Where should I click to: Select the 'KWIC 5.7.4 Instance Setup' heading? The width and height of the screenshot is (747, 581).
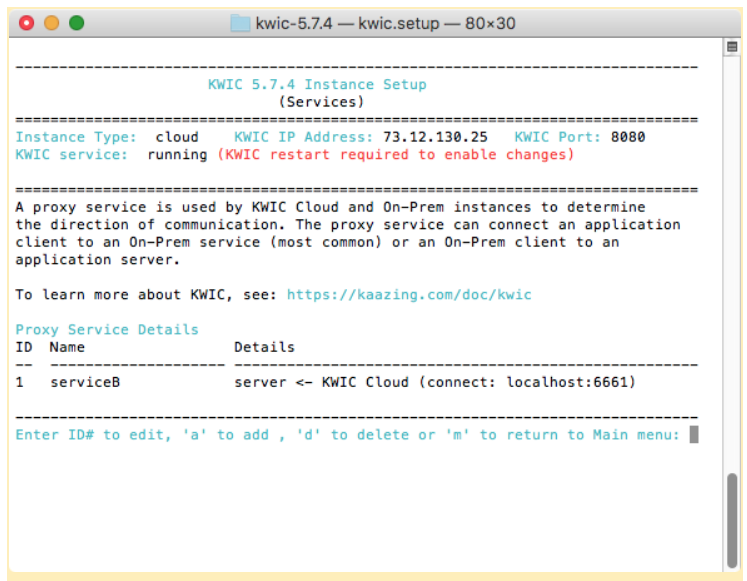tap(317, 84)
